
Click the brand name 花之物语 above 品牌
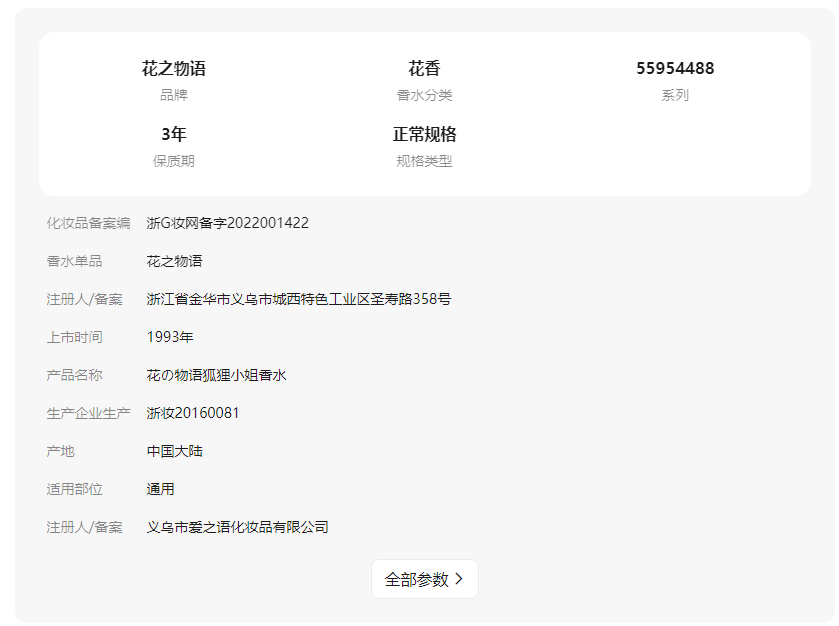point(174,69)
